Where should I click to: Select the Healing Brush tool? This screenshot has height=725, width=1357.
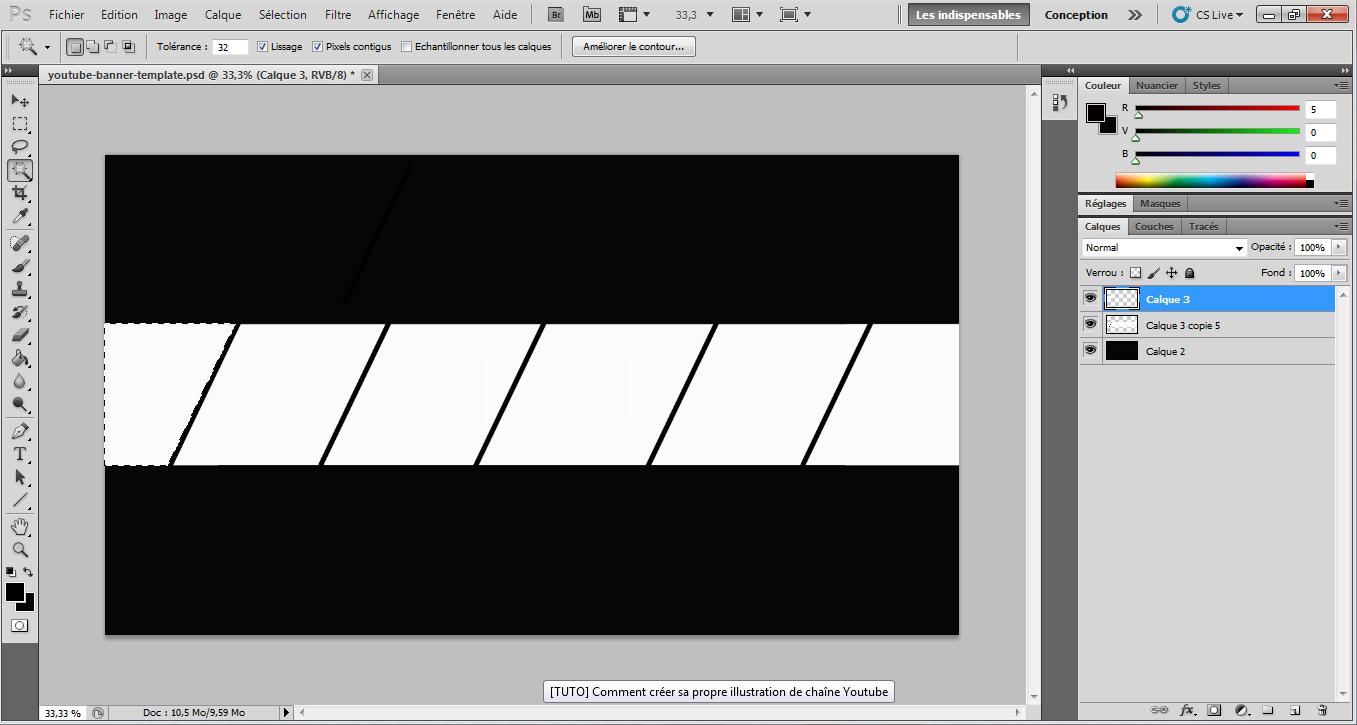click(x=20, y=243)
